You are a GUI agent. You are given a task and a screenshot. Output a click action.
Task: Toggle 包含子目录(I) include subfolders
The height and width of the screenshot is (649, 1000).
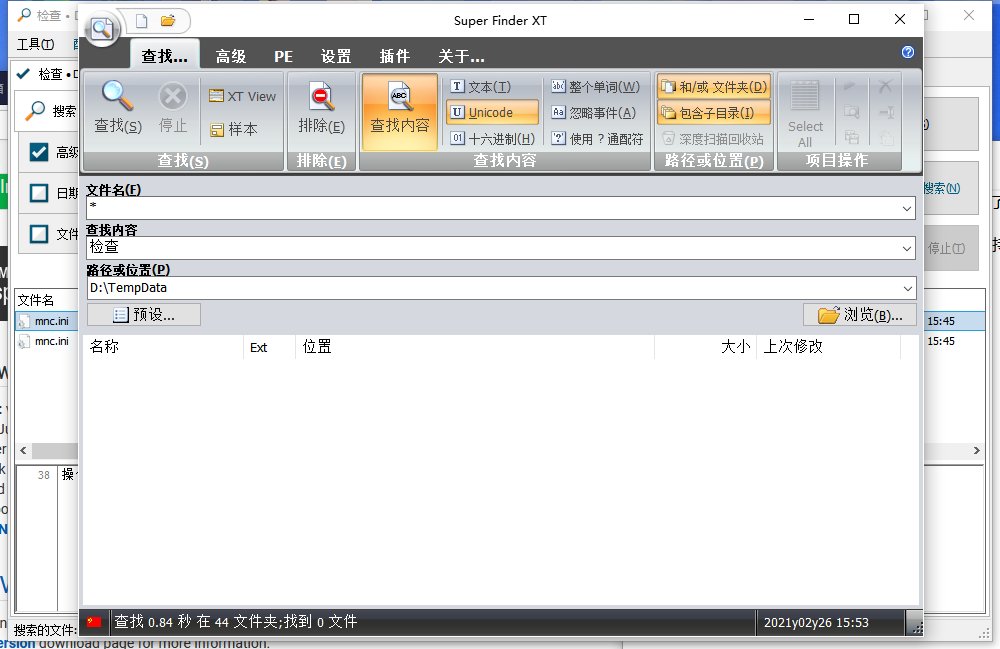(714, 113)
